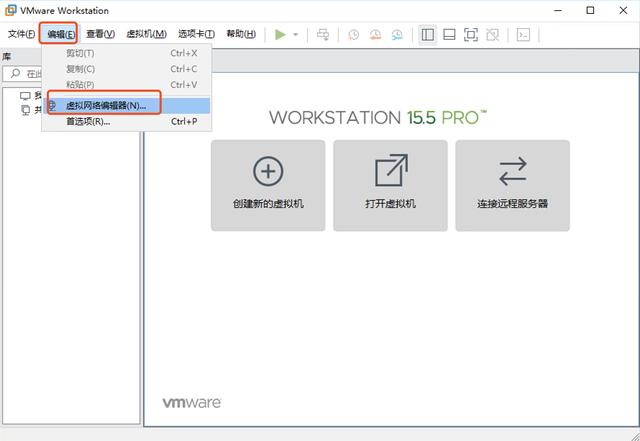Close the VMware Workstation window

[x=623, y=11]
